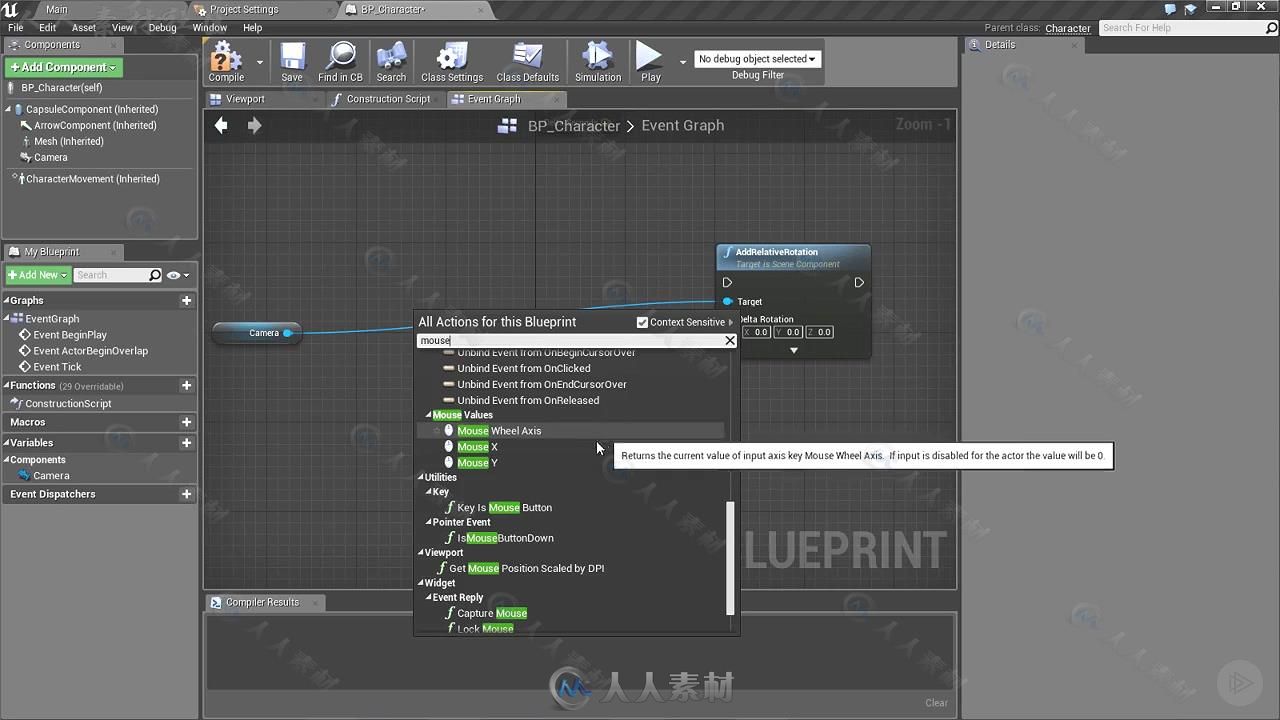Viewport: 1280px width, 720px height.
Task: Select IsMouseButtonDown action
Action: (505, 538)
